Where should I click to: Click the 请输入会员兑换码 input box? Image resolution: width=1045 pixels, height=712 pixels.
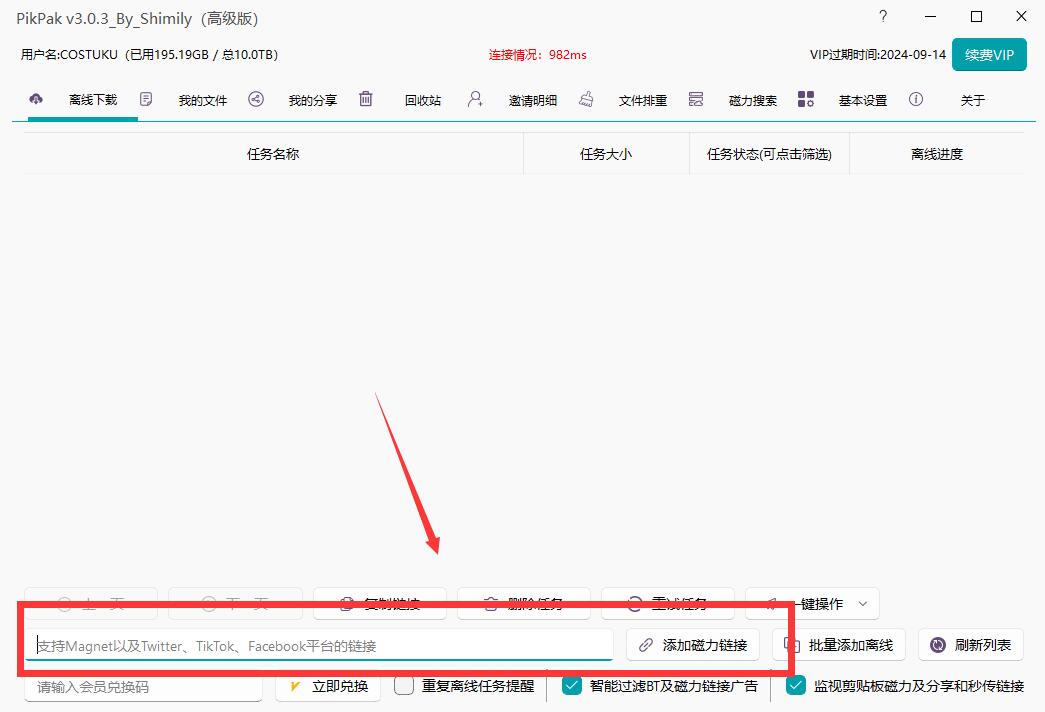[x=143, y=687]
